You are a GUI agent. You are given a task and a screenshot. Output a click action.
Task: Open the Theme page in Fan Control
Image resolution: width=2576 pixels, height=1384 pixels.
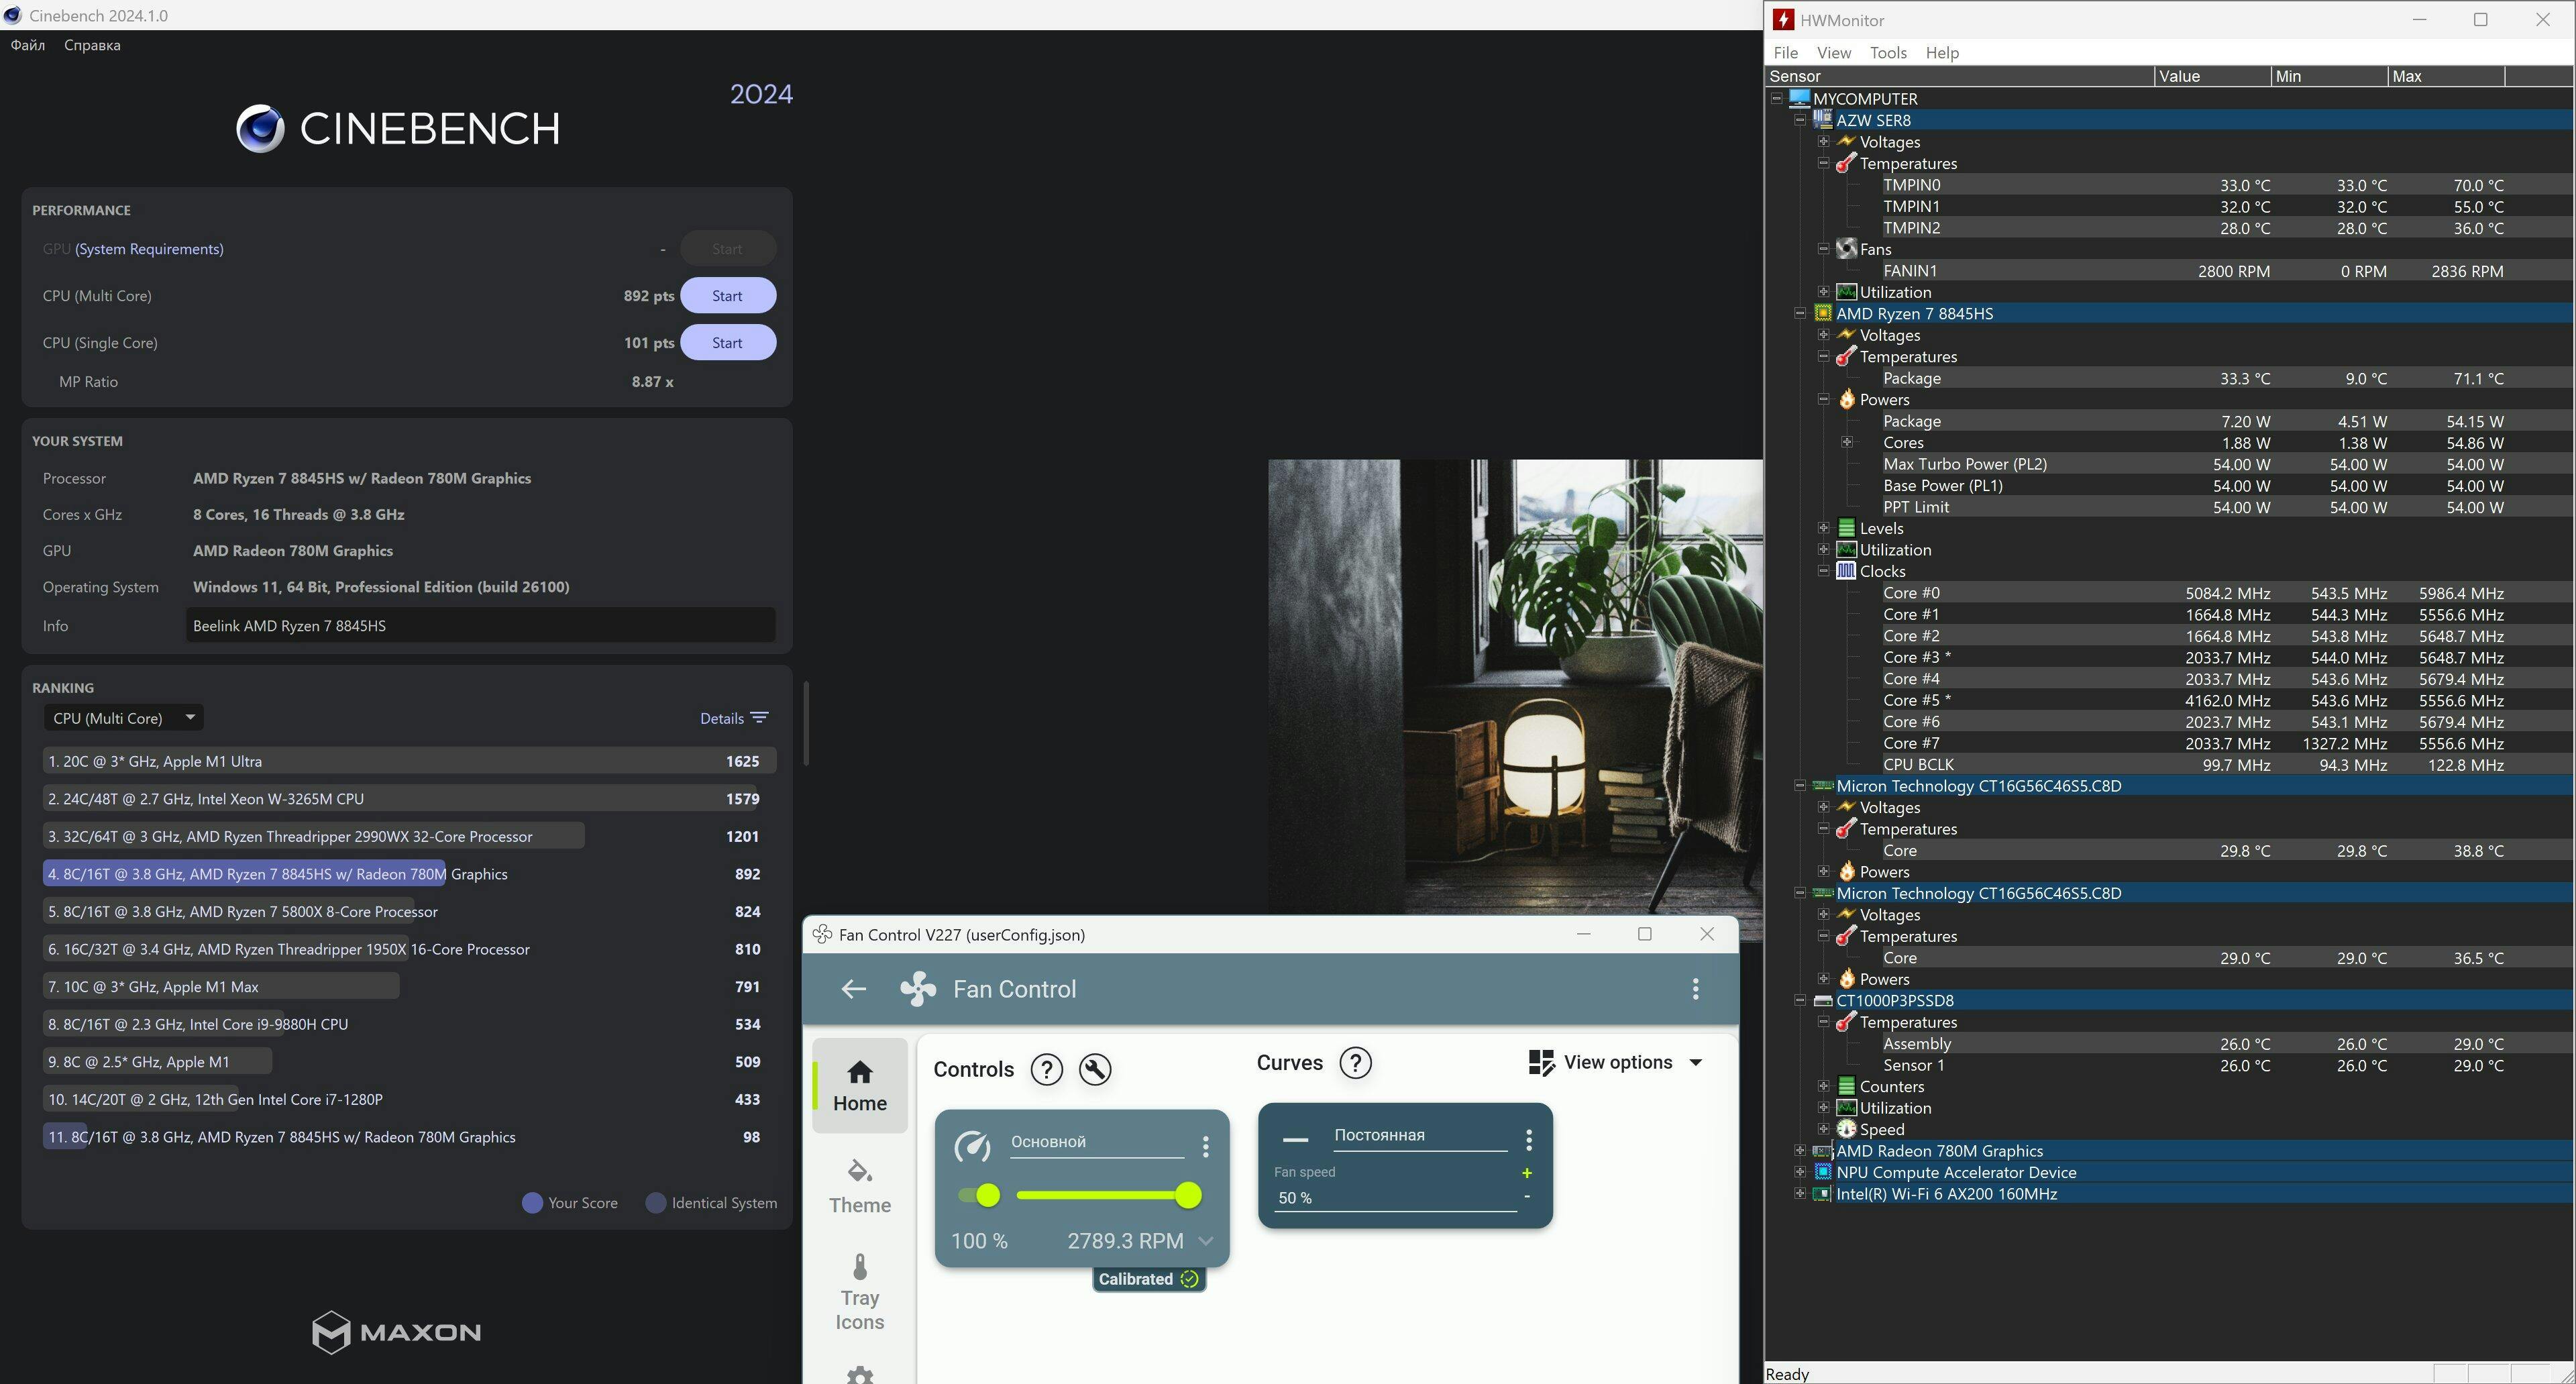tap(860, 1186)
